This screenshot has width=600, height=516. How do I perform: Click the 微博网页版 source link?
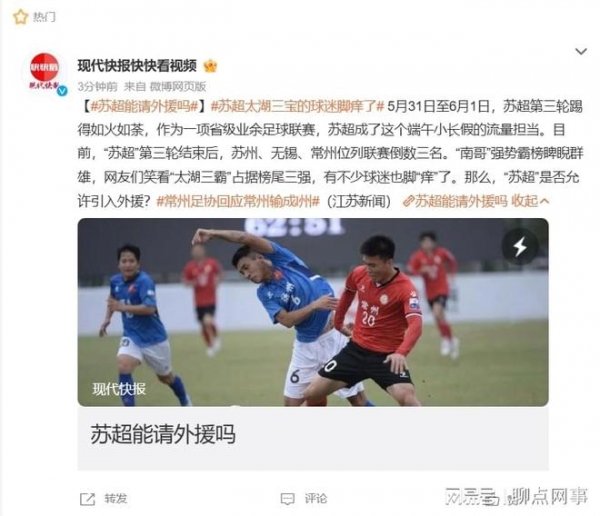click(178, 87)
